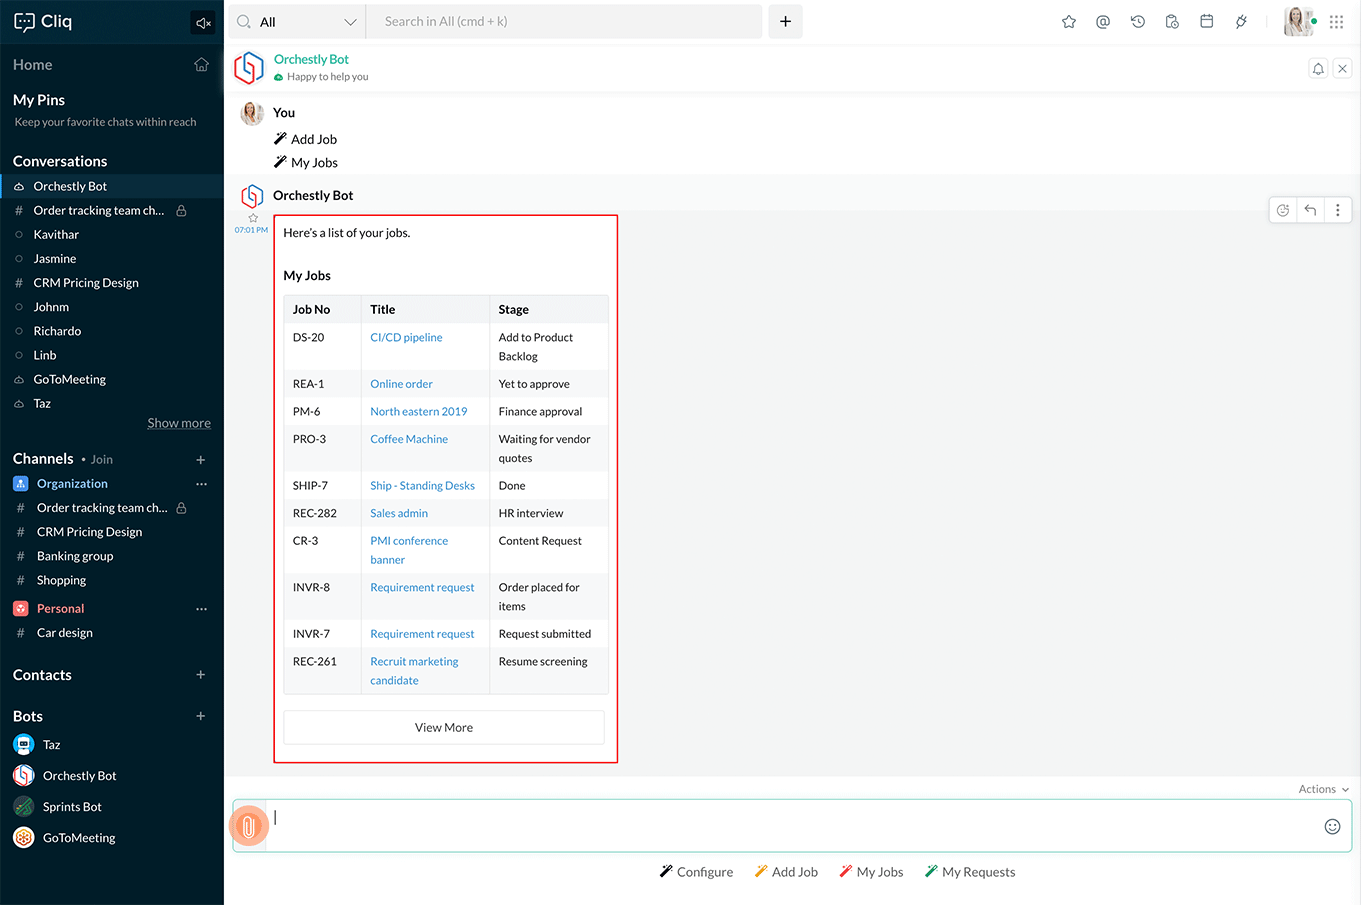Click the View More button

tap(444, 727)
